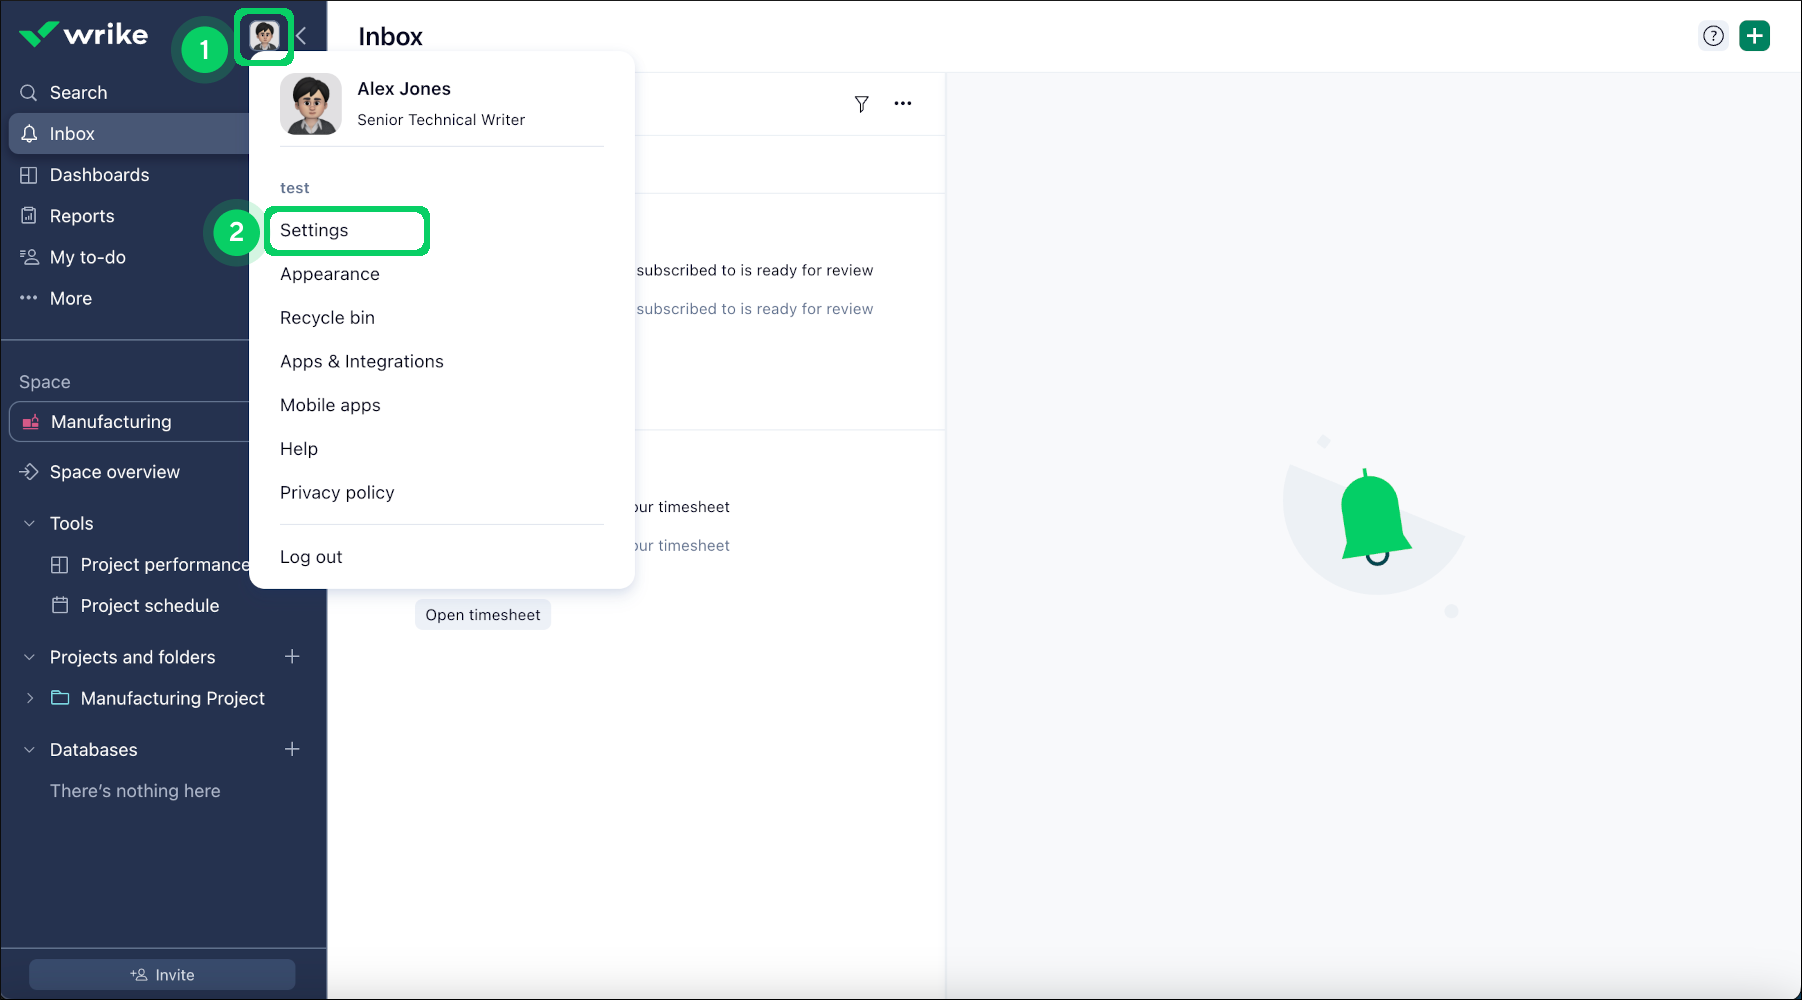Open My to-do list

click(x=87, y=257)
